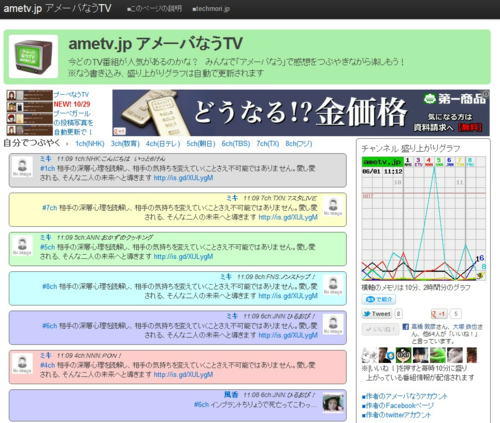The image size is (500, 423).
Task: Click the AdChoices icon on banner corner
Action: (x=486, y=94)
